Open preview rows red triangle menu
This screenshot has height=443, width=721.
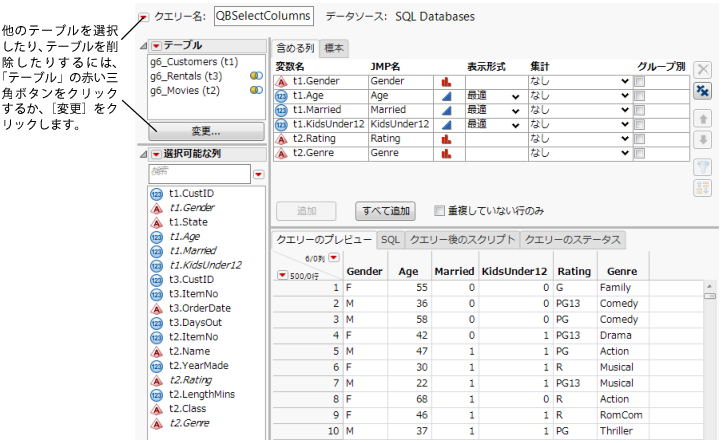282,275
